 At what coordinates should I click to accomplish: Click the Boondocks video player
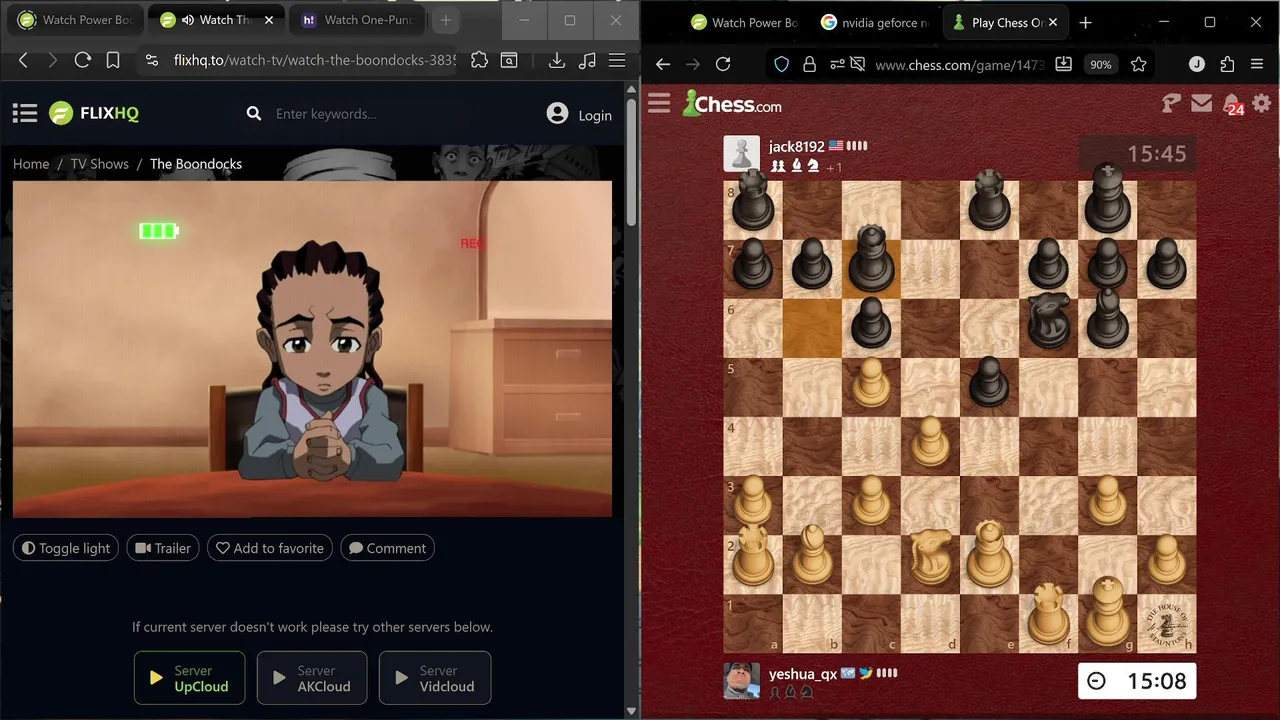tap(312, 348)
